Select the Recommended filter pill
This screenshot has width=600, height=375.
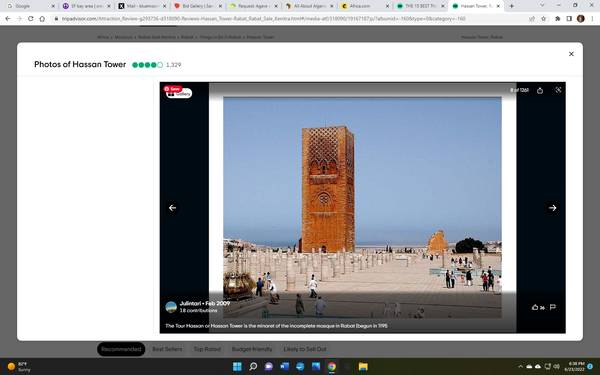(121, 349)
